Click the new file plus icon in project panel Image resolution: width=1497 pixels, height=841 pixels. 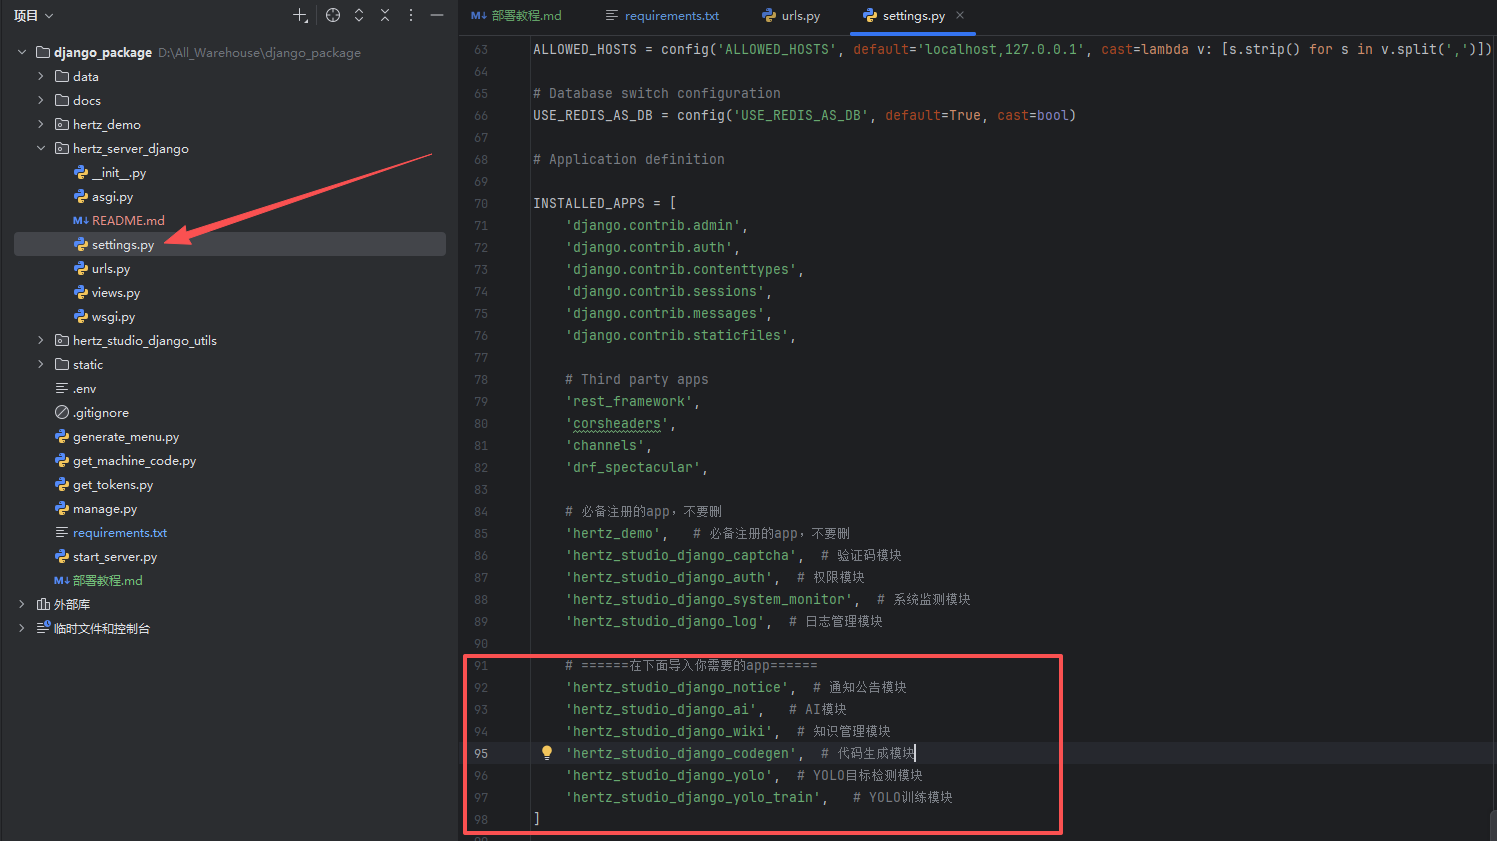pyautogui.click(x=300, y=15)
